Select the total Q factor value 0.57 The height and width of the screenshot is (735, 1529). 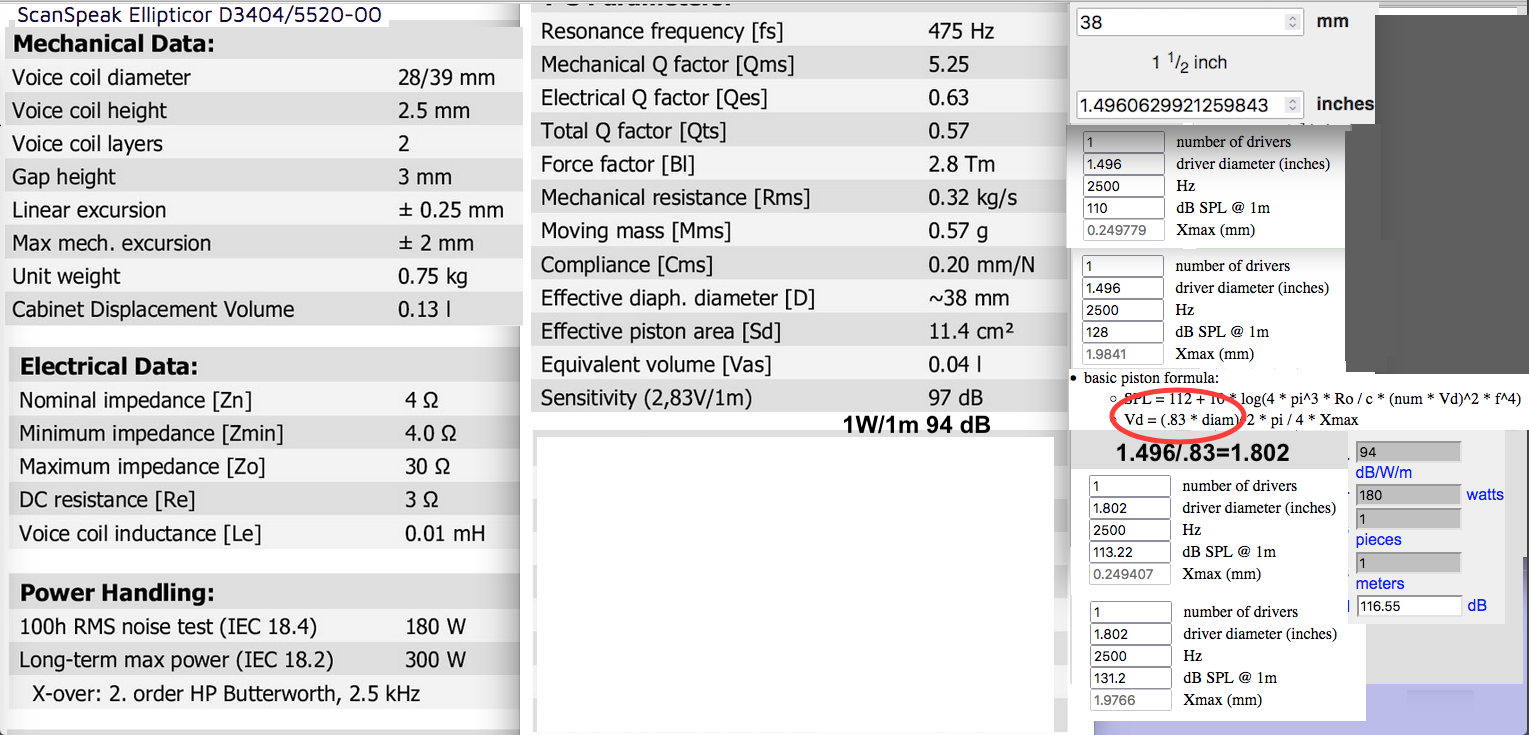[949, 130]
